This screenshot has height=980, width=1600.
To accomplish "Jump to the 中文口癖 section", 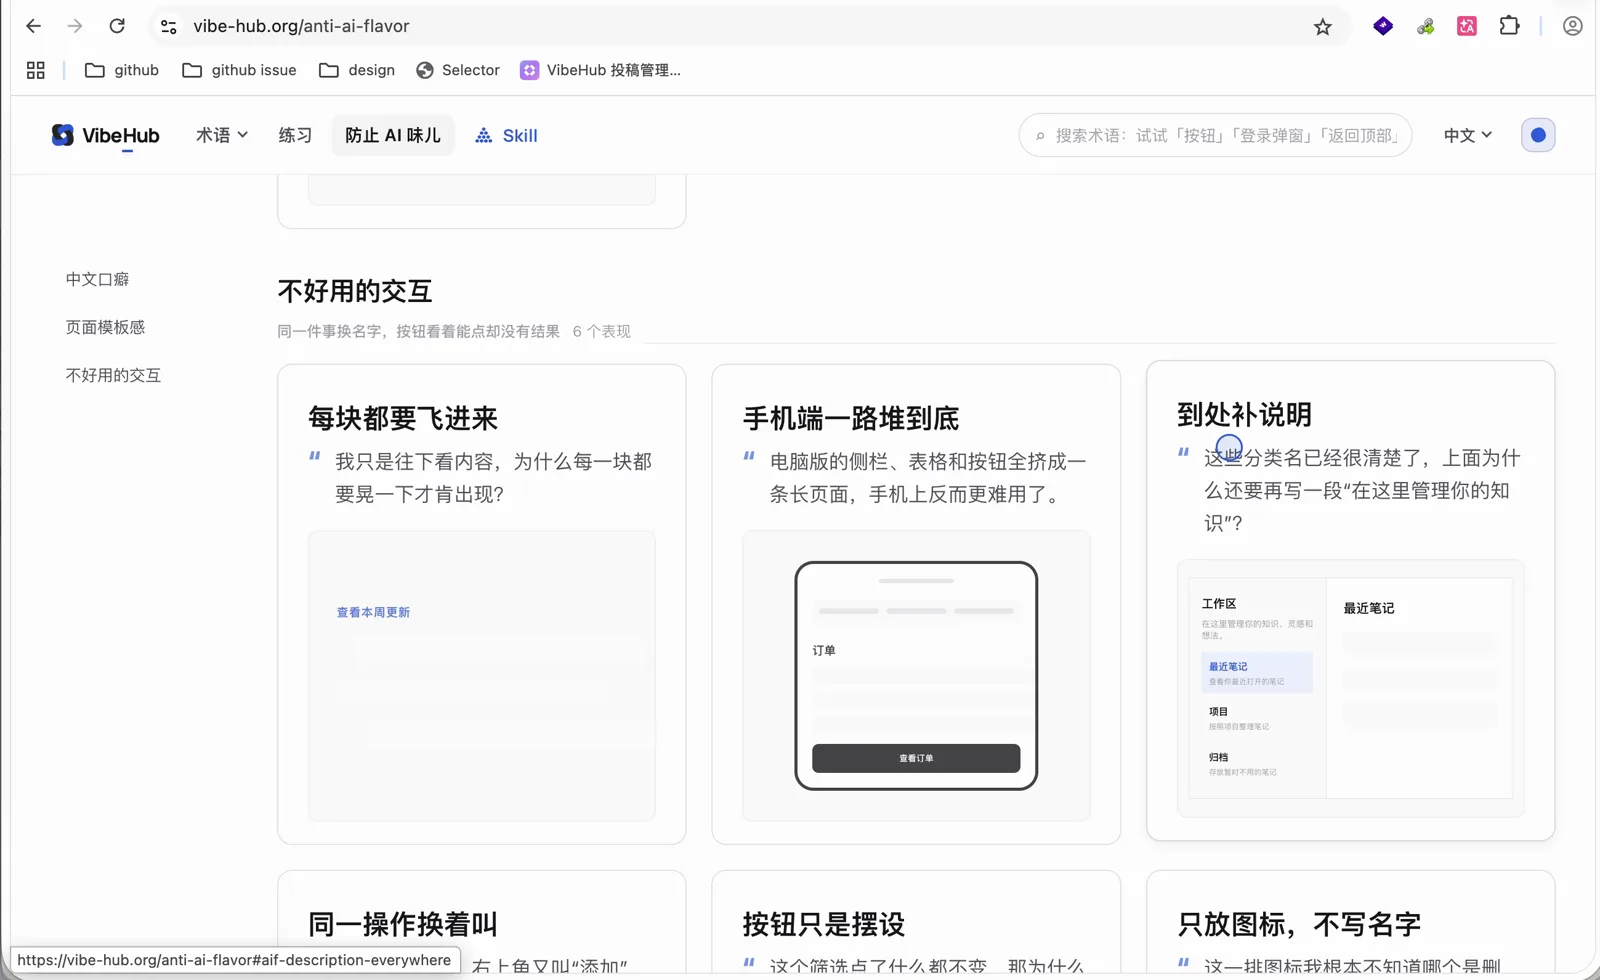I will coord(97,279).
